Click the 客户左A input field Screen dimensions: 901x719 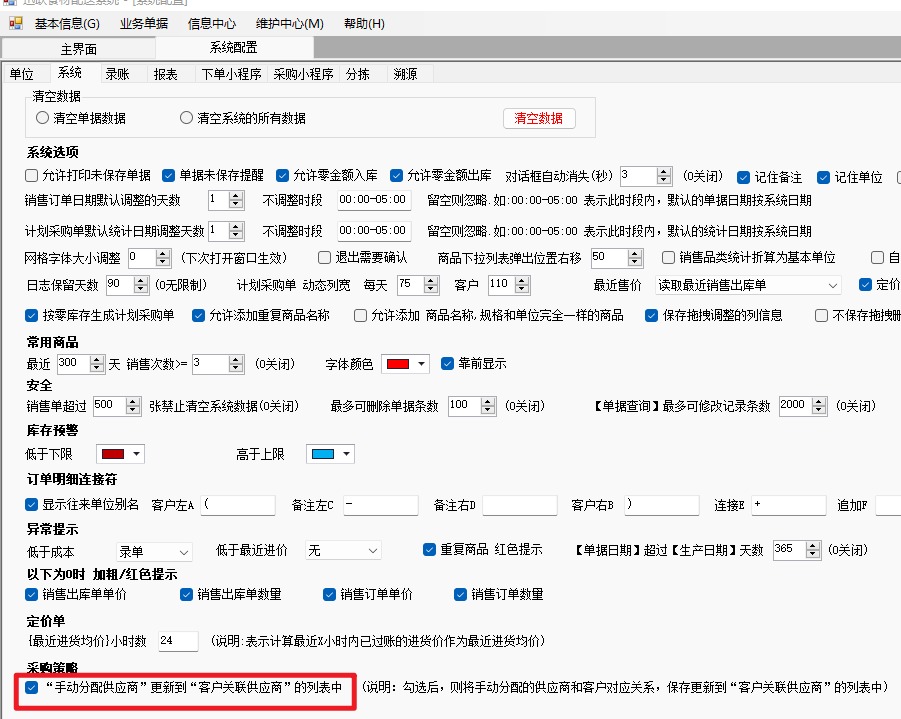click(x=238, y=505)
